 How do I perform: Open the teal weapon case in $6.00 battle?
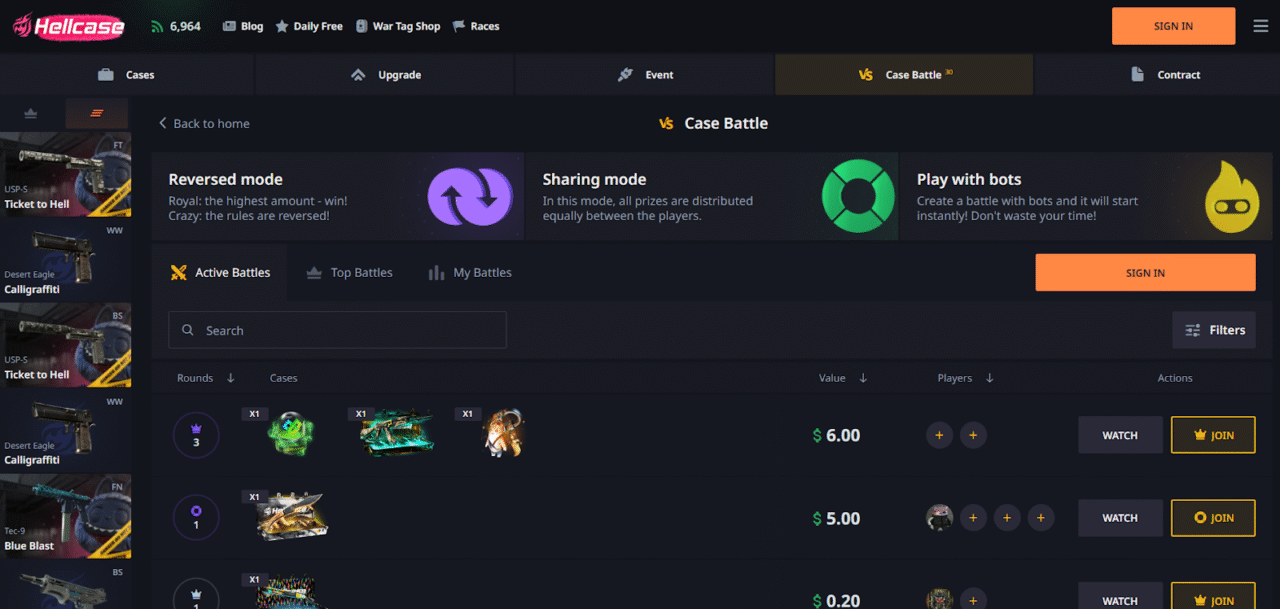pyautogui.click(x=398, y=432)
